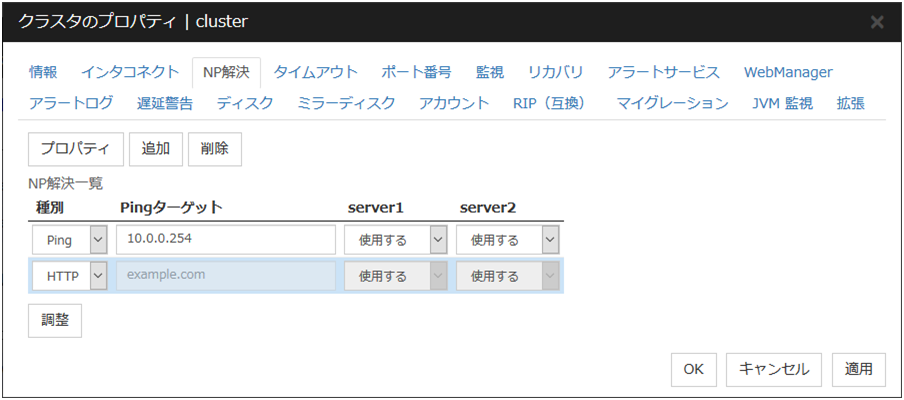Open the タイムアウト tab

315,72
